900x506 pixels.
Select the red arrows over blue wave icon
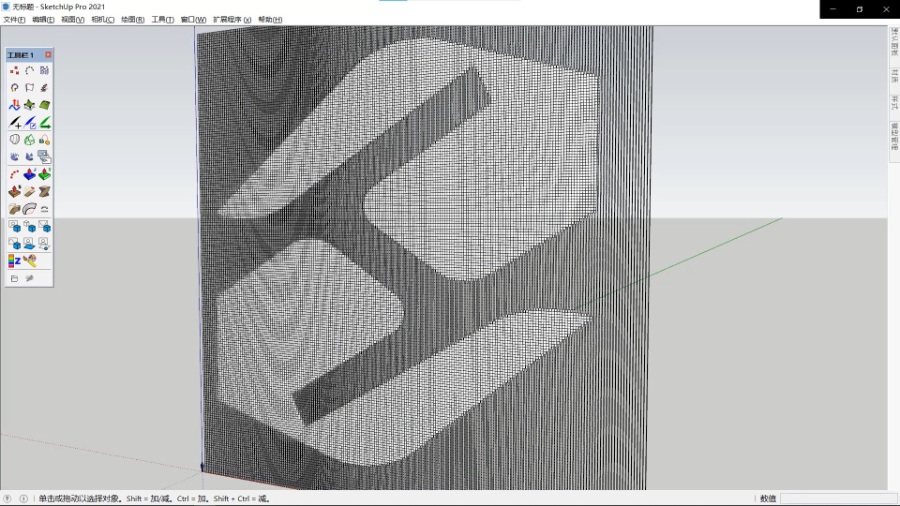click(x=14, y=105)
